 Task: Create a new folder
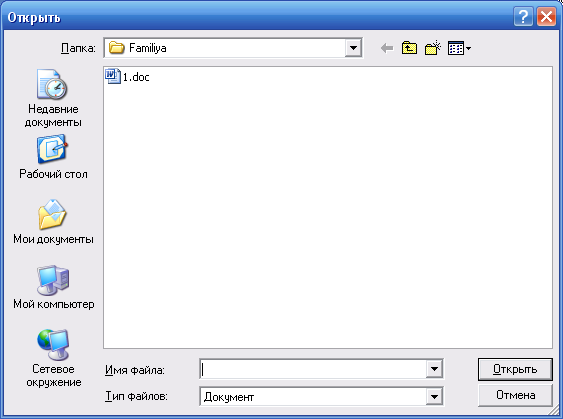[433, 48]
